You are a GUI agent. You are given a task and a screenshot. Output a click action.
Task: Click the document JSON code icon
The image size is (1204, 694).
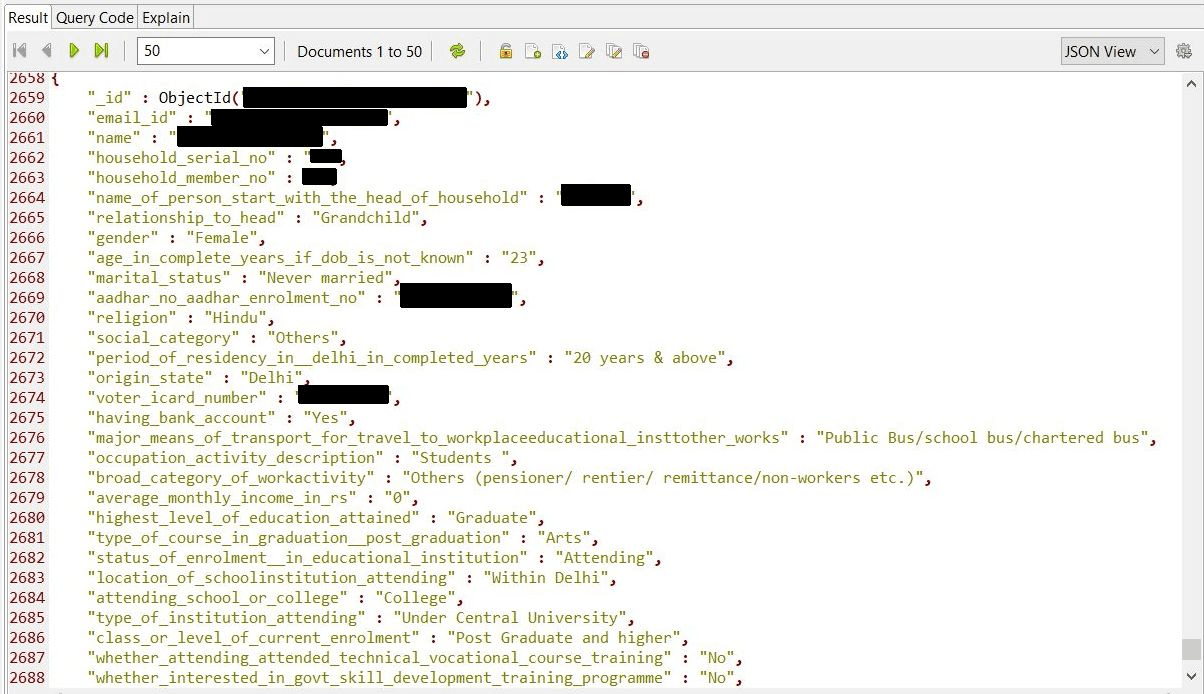560,51
